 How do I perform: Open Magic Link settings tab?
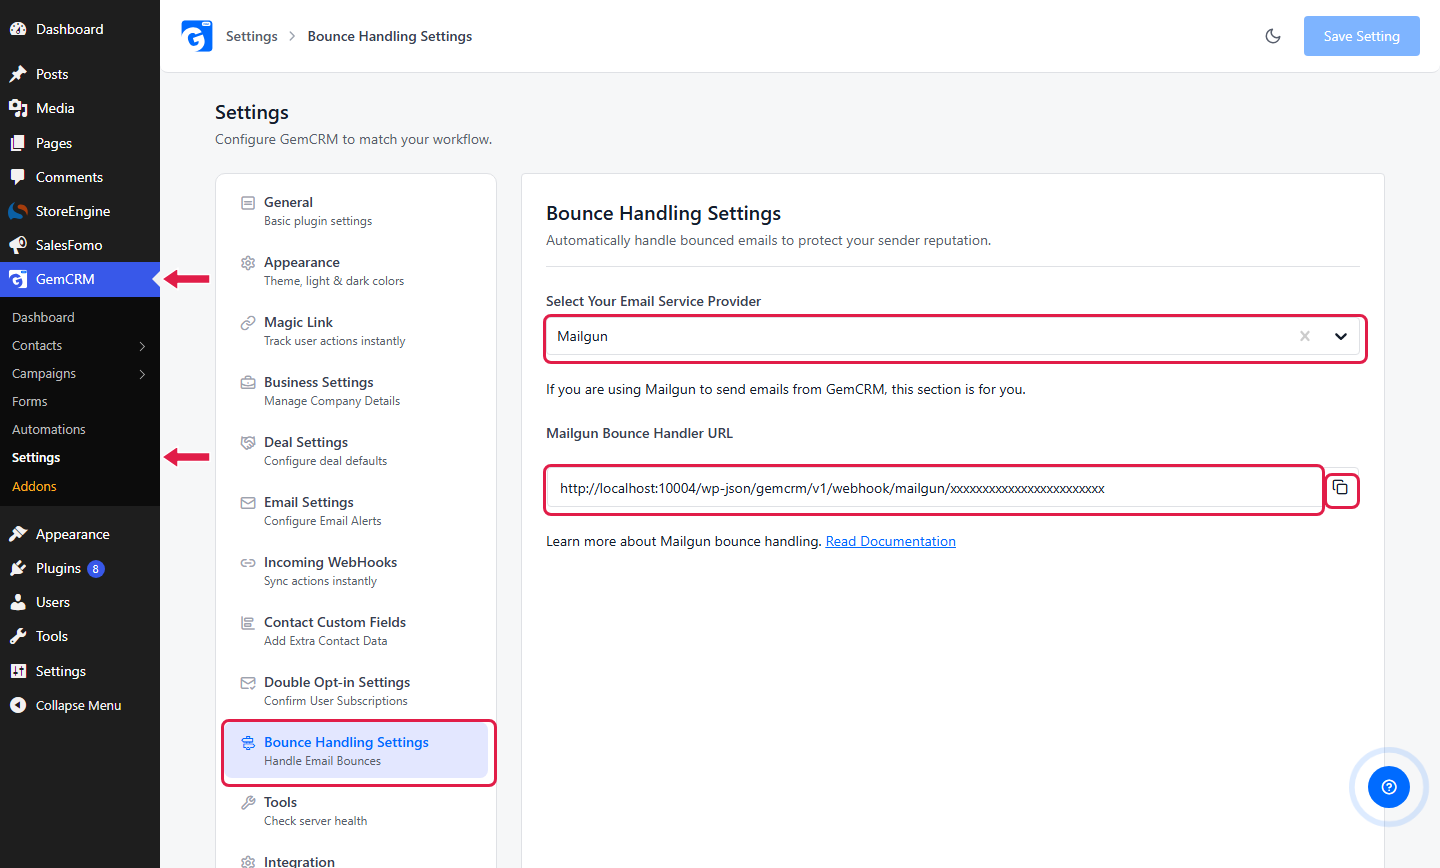tap(356, 331)
